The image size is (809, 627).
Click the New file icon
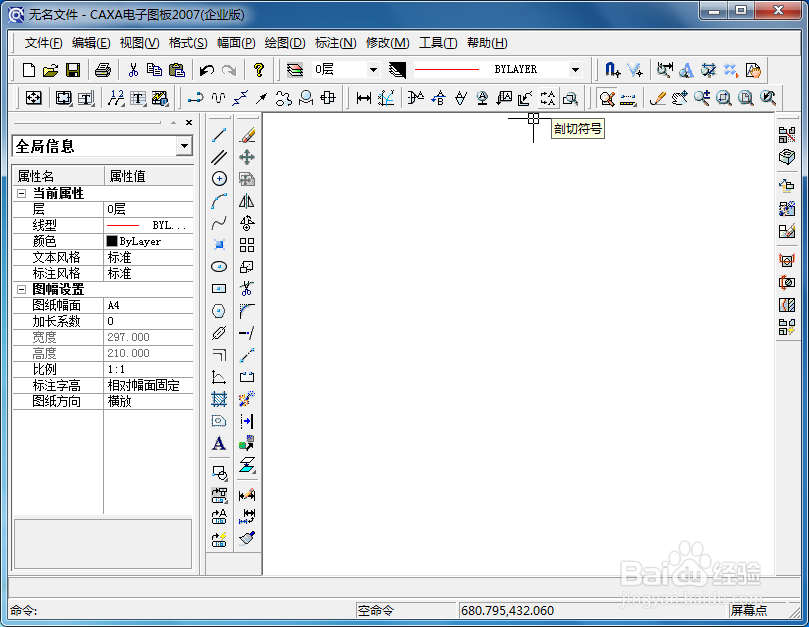(29, 70)
